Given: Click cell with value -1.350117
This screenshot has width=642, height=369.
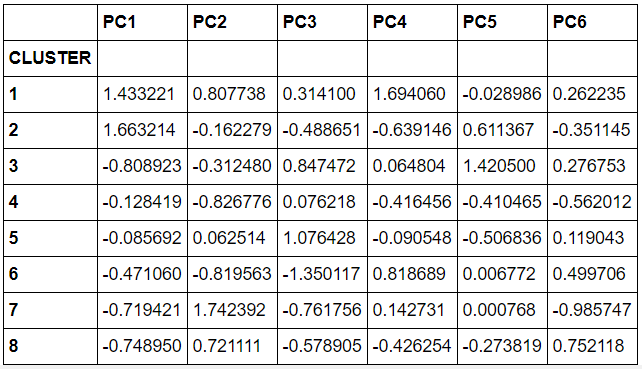Looking at the screenshot, I should pos(322,274).
